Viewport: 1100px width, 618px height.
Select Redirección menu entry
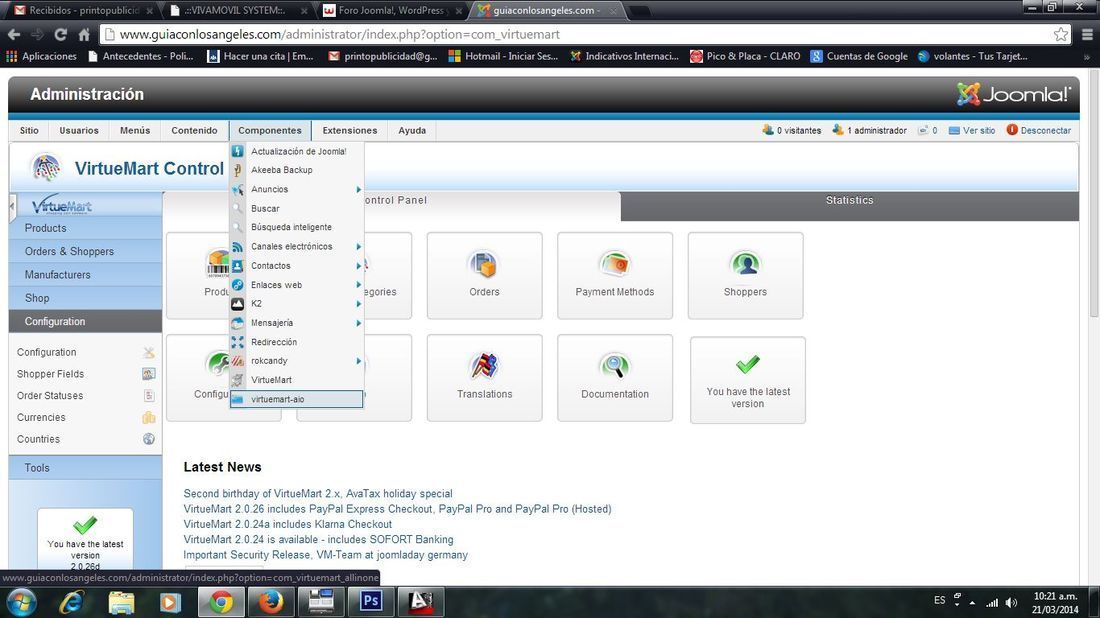pos(296,342)
